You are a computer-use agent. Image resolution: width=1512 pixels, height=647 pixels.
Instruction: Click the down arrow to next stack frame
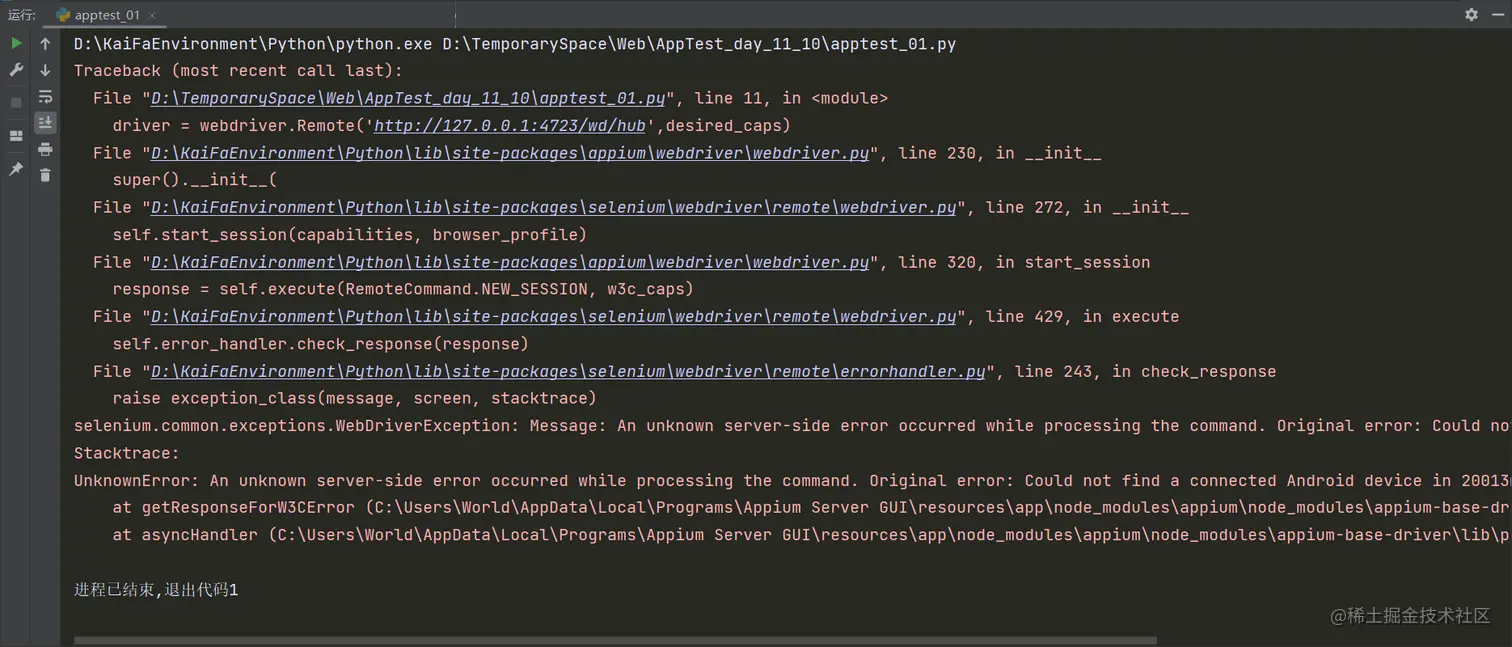pyautogui.click(x=45, y=70)
